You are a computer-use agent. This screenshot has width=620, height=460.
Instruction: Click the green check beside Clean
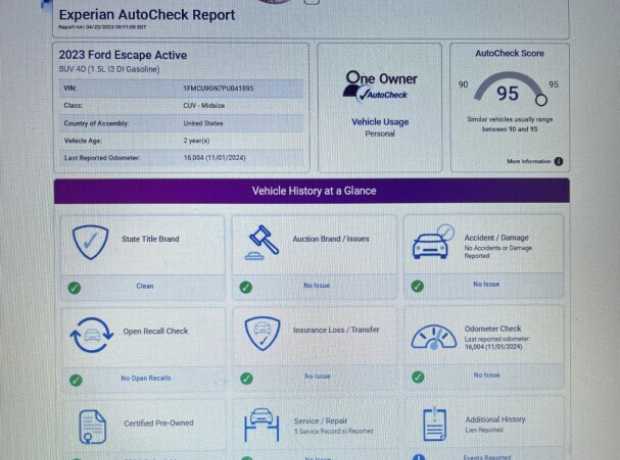tap(74, 288)
